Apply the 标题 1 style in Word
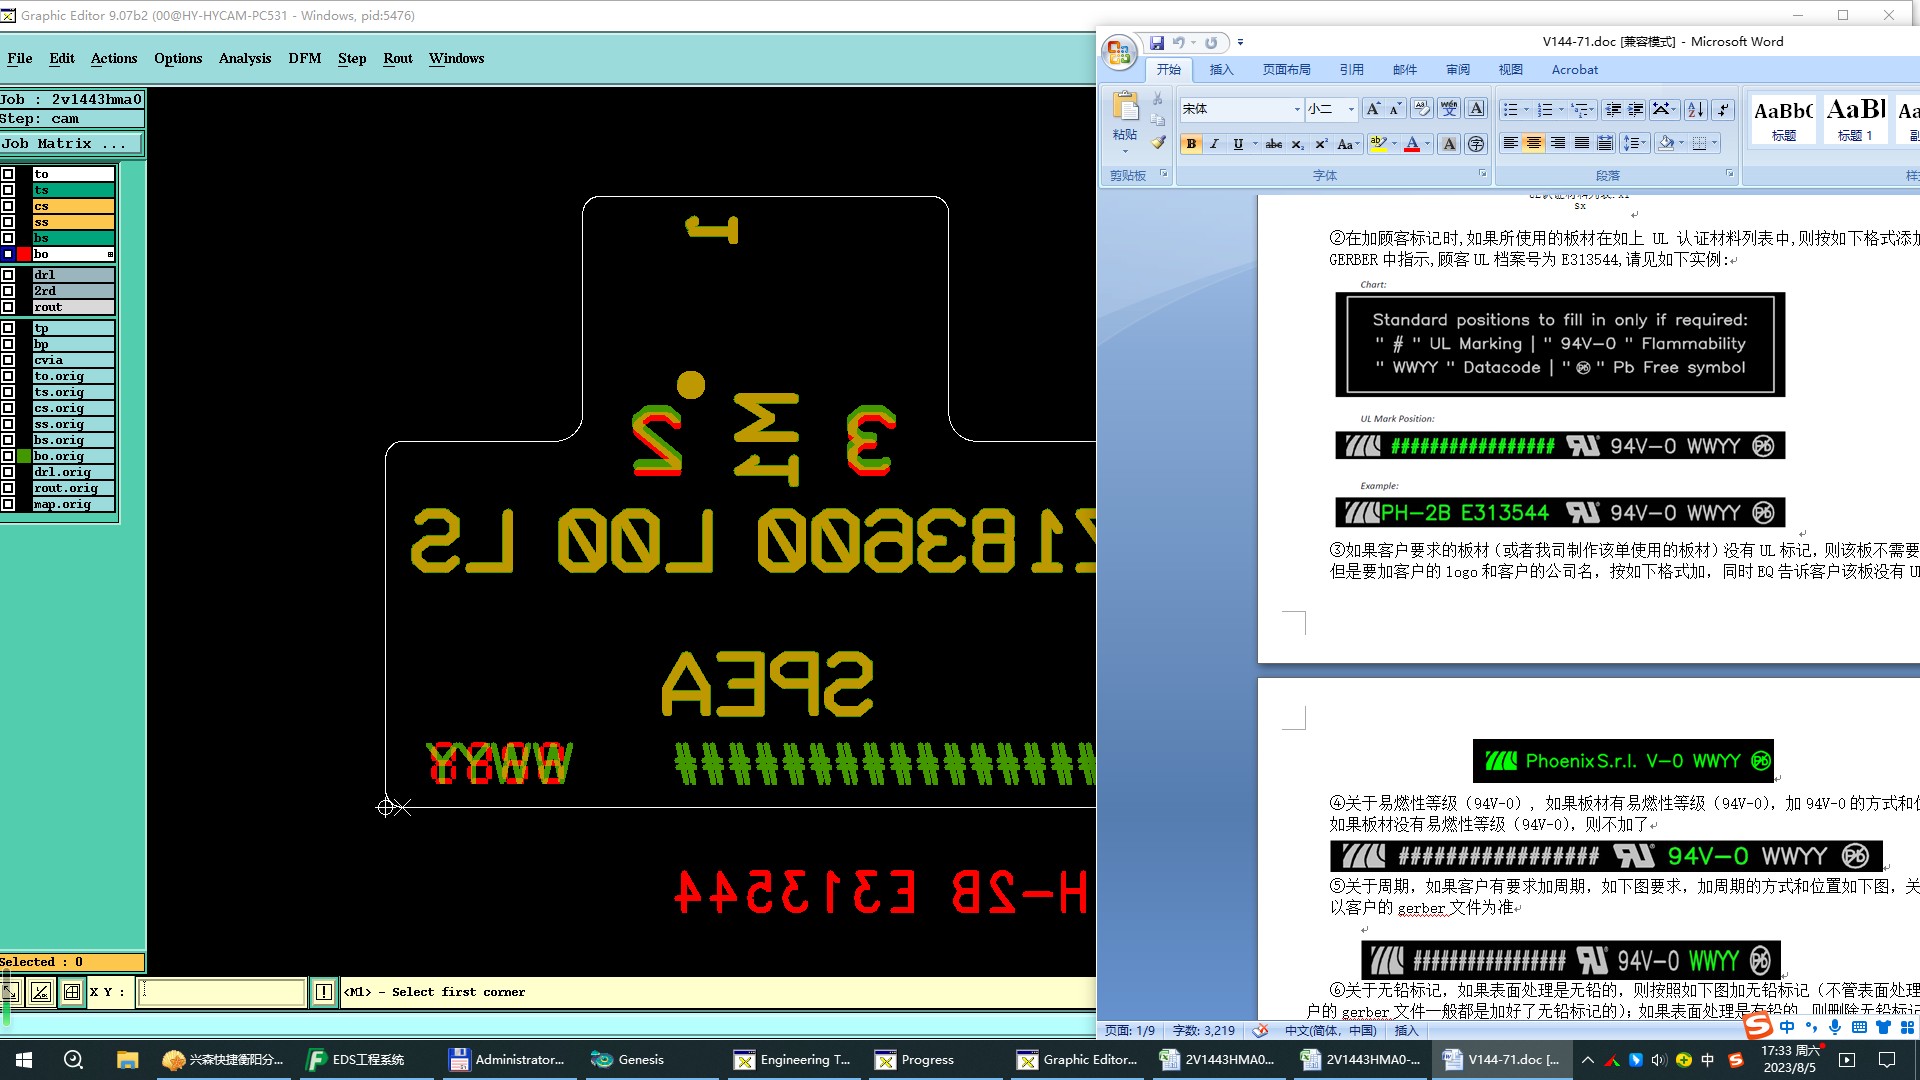 [1855, 118]
